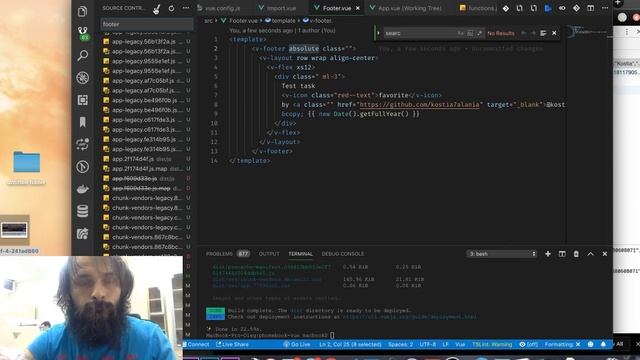Open the bash terminal selector dropdown

502,254
